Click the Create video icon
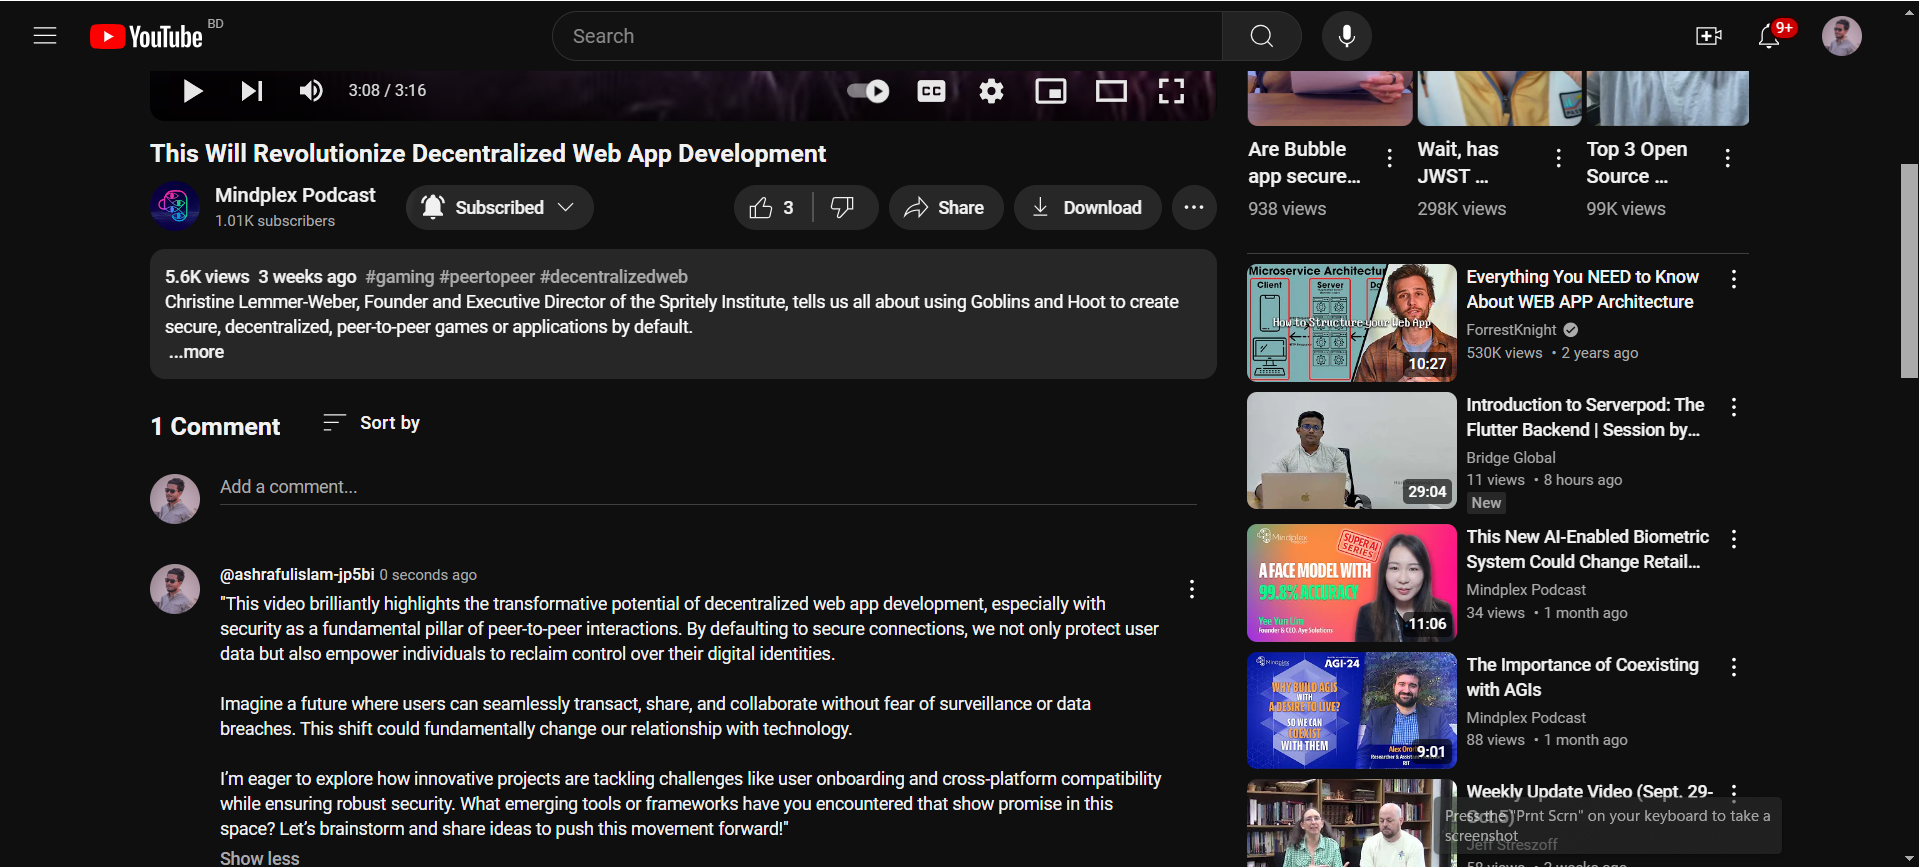The image size is (1919, 867). tap(1709, 36)
